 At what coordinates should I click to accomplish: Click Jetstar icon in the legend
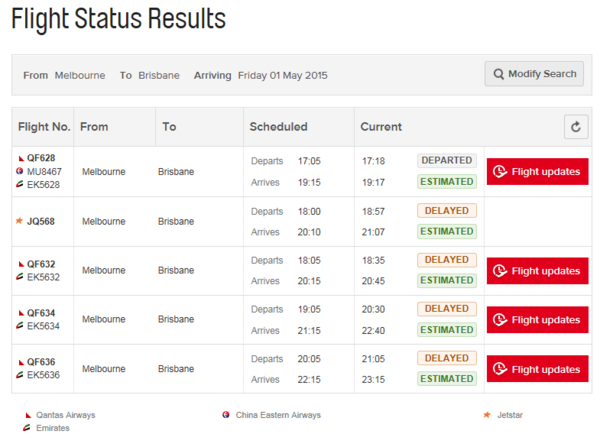point(487,415)
